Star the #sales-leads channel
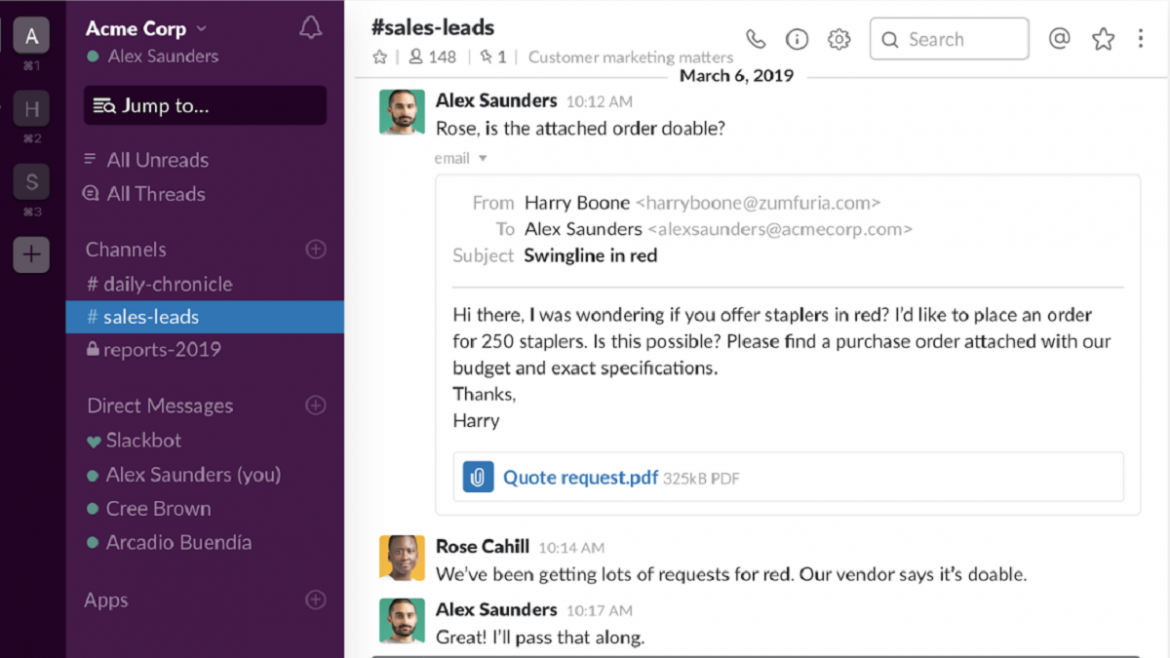The height and width of the screenshot is (658, 1170). (x=379, y=57)
